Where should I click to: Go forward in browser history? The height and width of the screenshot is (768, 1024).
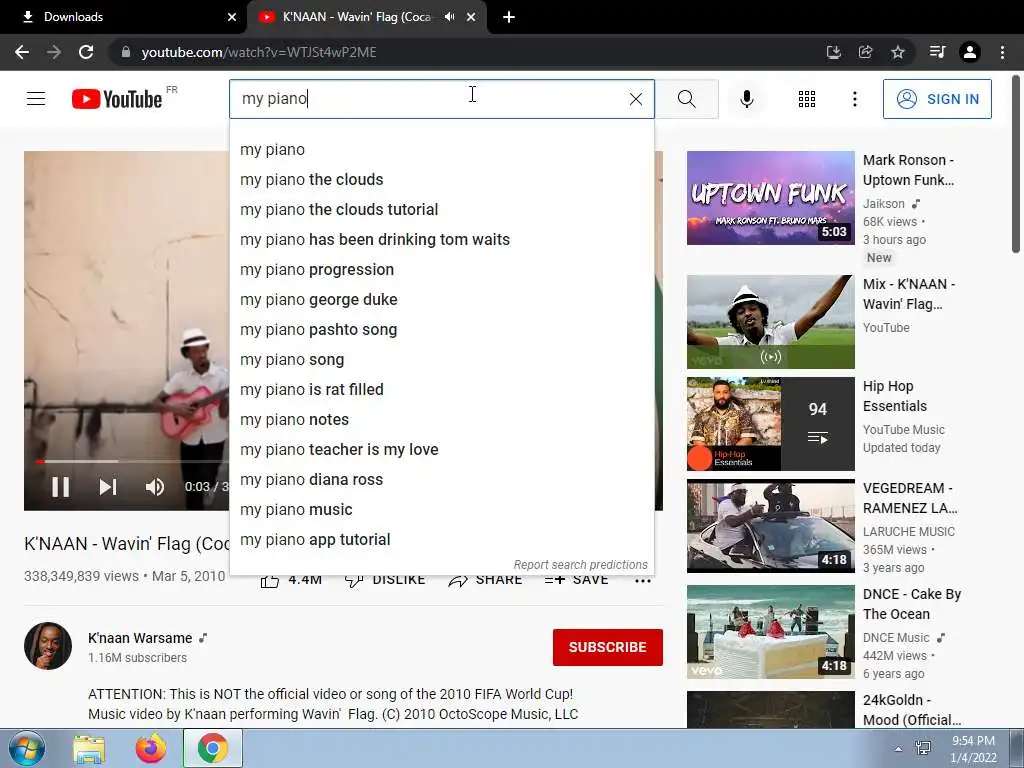point(54,52)
